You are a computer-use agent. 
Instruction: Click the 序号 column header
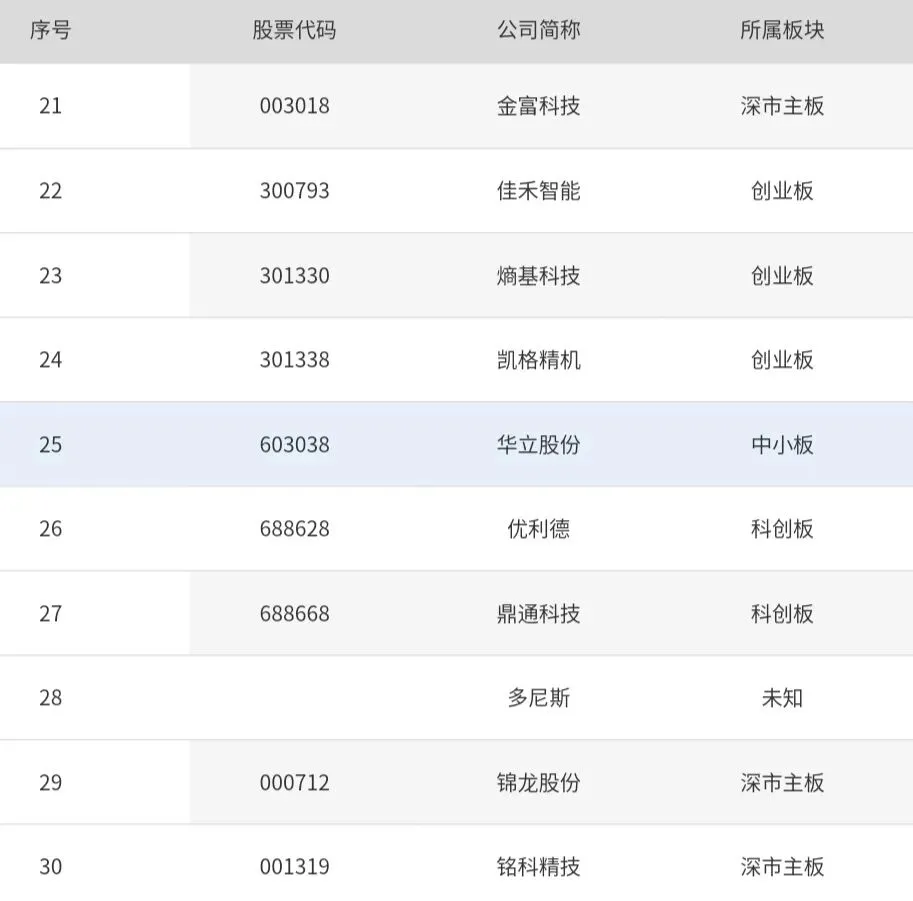51,30
